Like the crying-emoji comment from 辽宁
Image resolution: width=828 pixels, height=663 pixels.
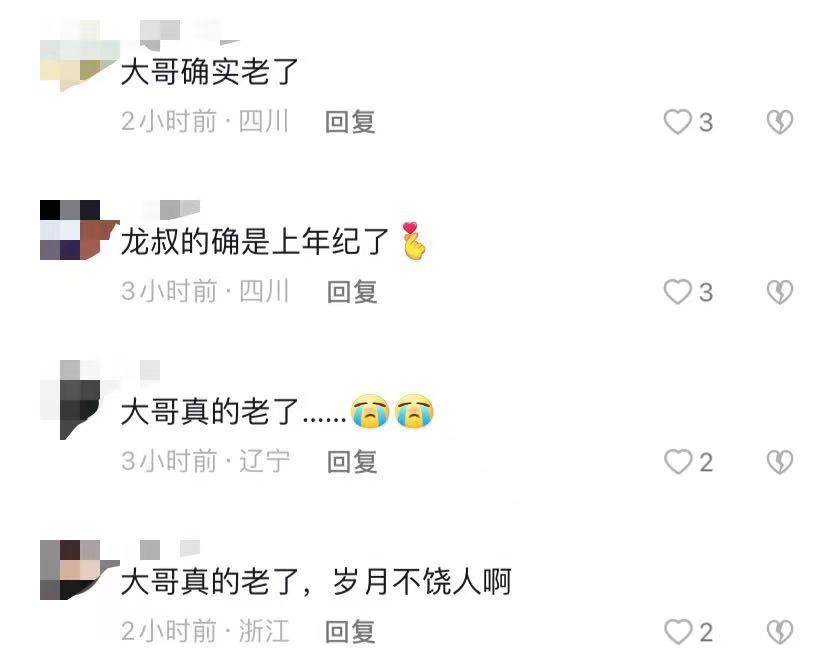coord(678,462)
